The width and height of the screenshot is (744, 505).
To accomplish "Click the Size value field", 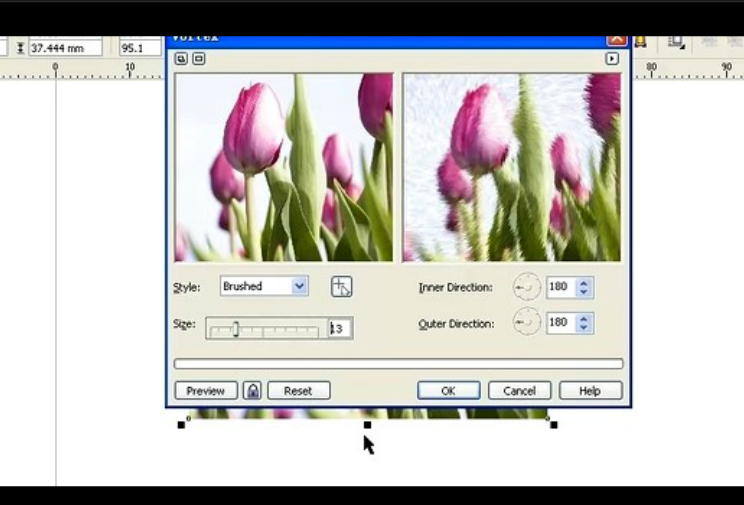I will click(341, 328).
